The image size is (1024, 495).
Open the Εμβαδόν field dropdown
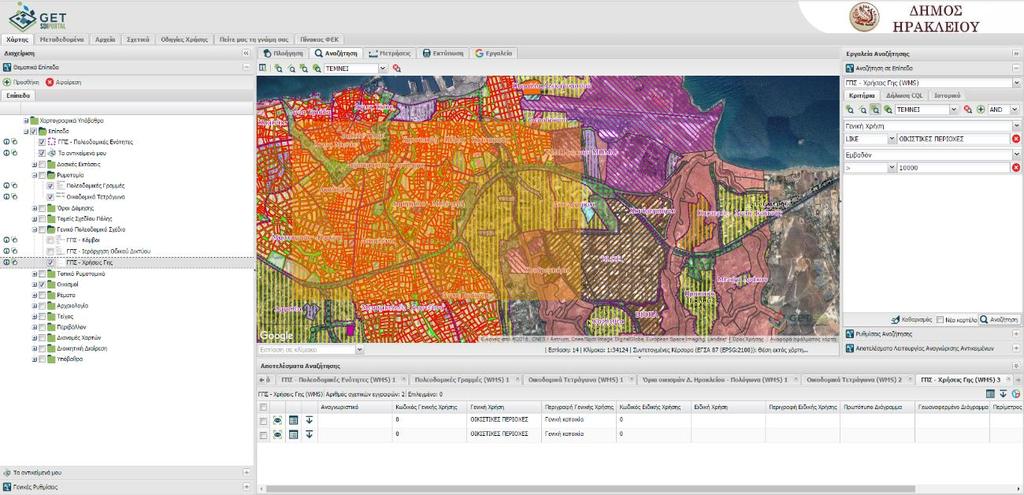click(x=1016, y=155)
